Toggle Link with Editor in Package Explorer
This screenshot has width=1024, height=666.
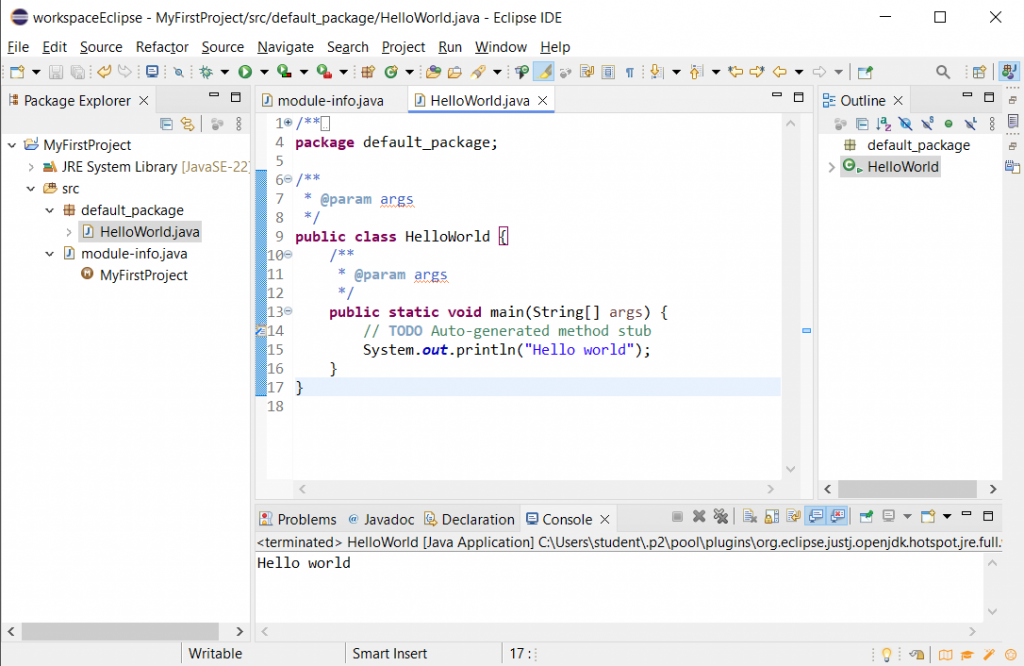[x=186, y=124]
